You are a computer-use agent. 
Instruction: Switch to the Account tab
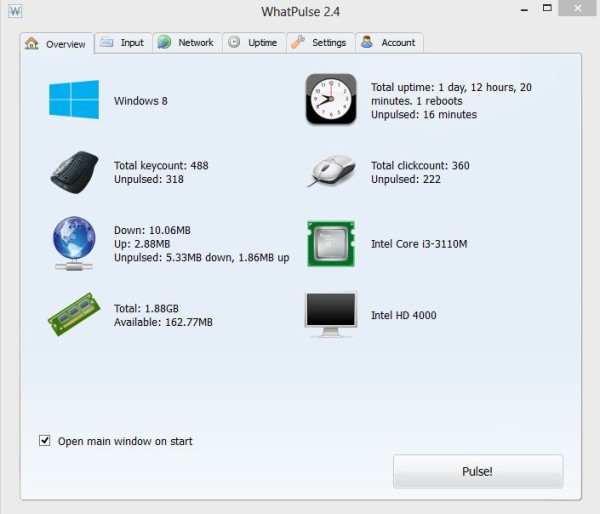[390, 42]
